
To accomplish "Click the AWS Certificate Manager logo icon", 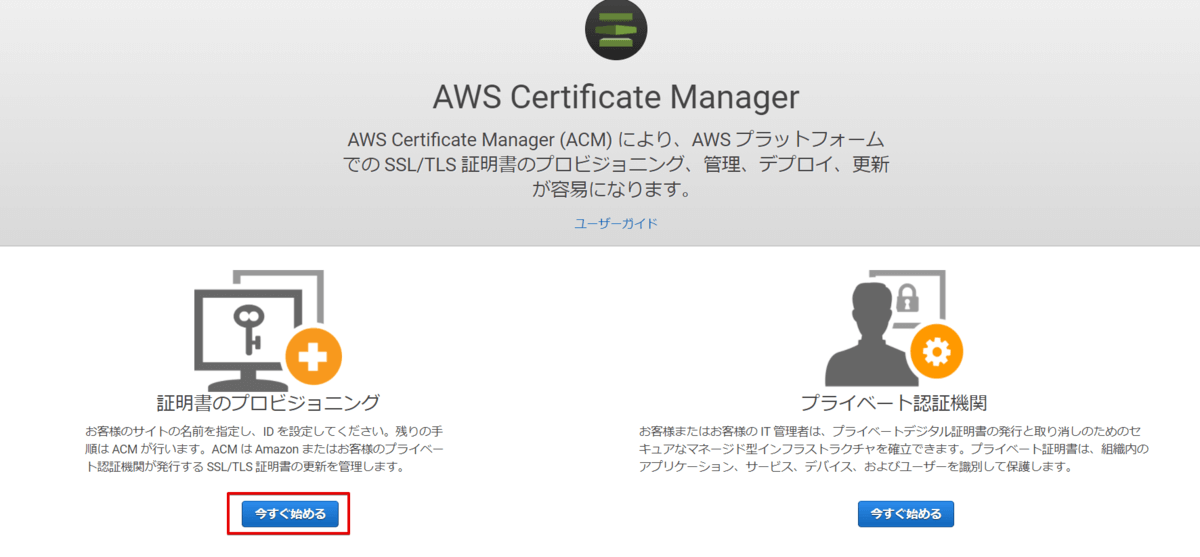I will click(615, 30).
